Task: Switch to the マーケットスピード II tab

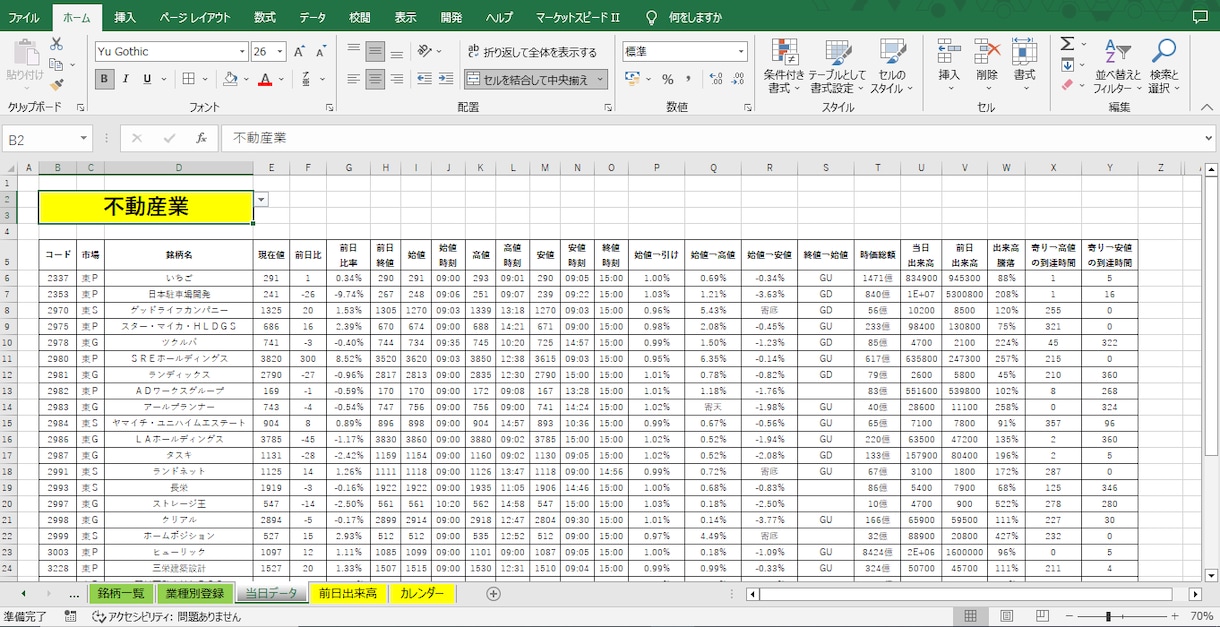Action: (578, 17)
